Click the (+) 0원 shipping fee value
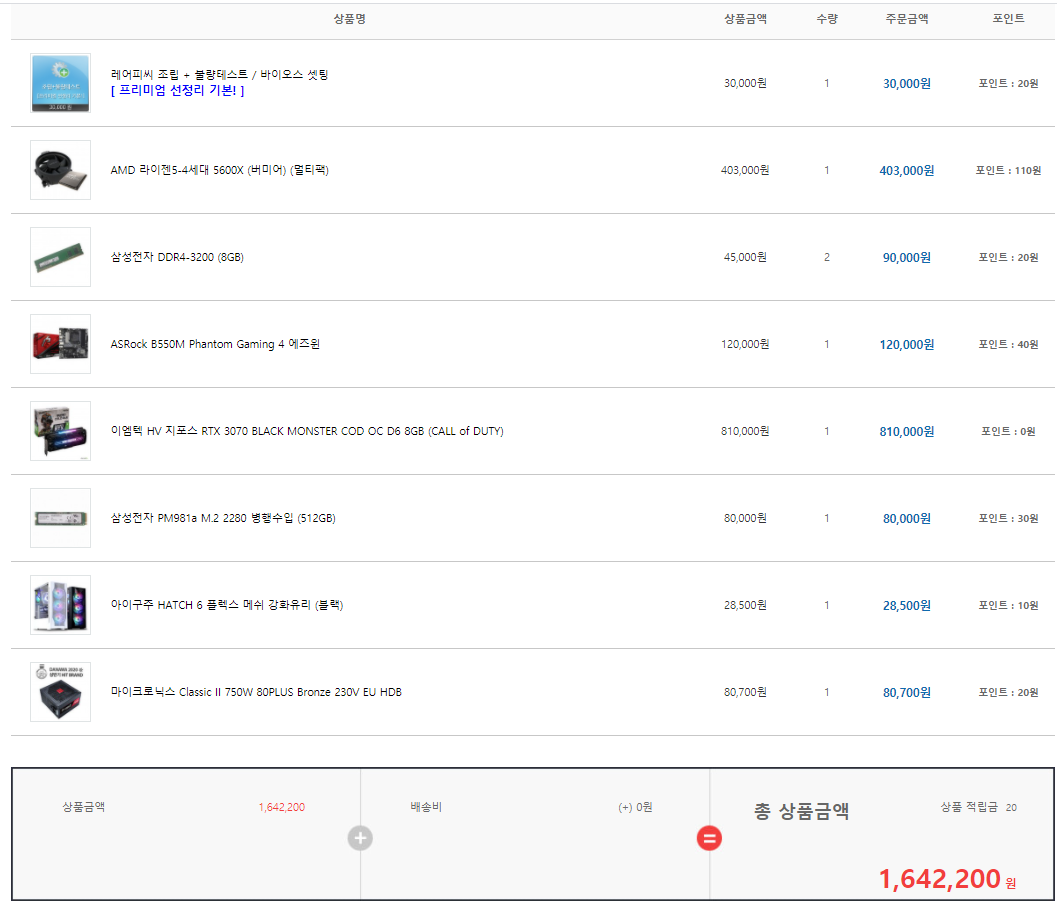The height and width of the screenshot is (905, 1057). tap(635, 807)
